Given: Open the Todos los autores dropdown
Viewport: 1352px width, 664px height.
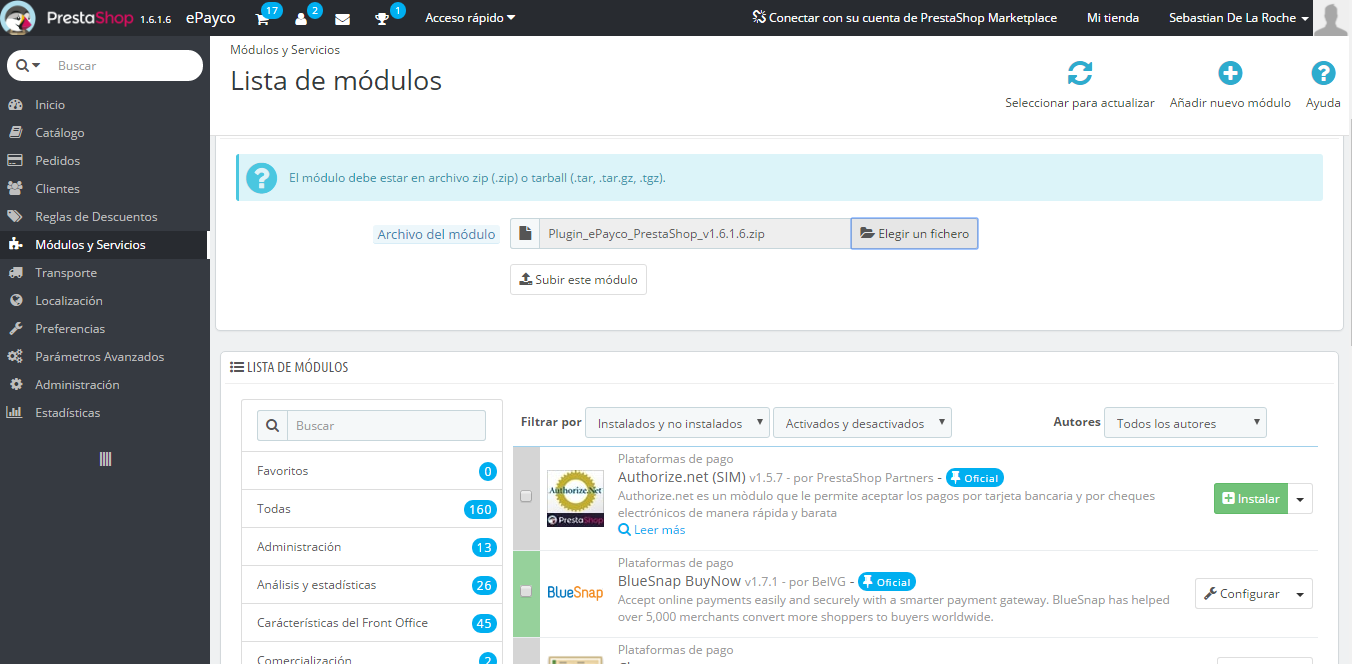Looking at the screenshot, I should (1185, 423).
